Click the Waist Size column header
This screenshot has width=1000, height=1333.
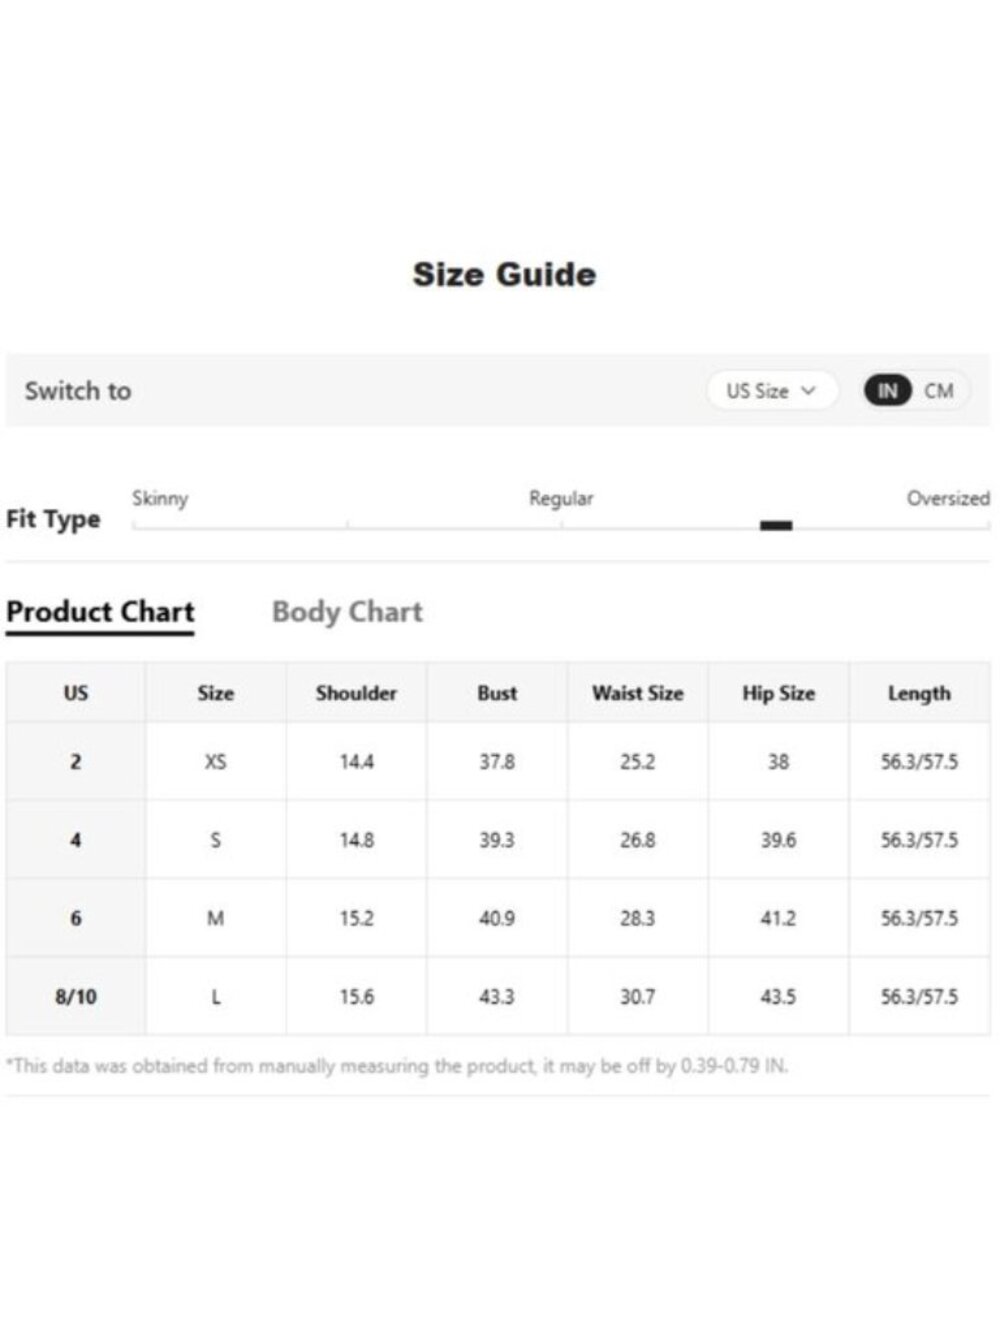point(638,693)
